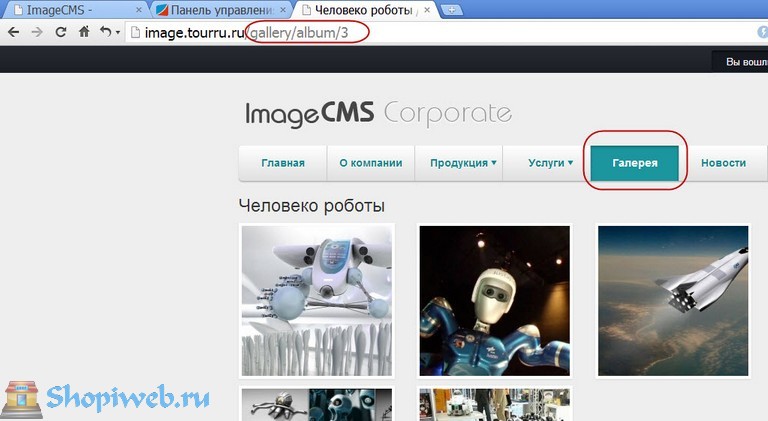Click the Вы вошли text in top bar
Image resolution: width=768 pixels, height=421 pixels.
click(x=746, y=62)
